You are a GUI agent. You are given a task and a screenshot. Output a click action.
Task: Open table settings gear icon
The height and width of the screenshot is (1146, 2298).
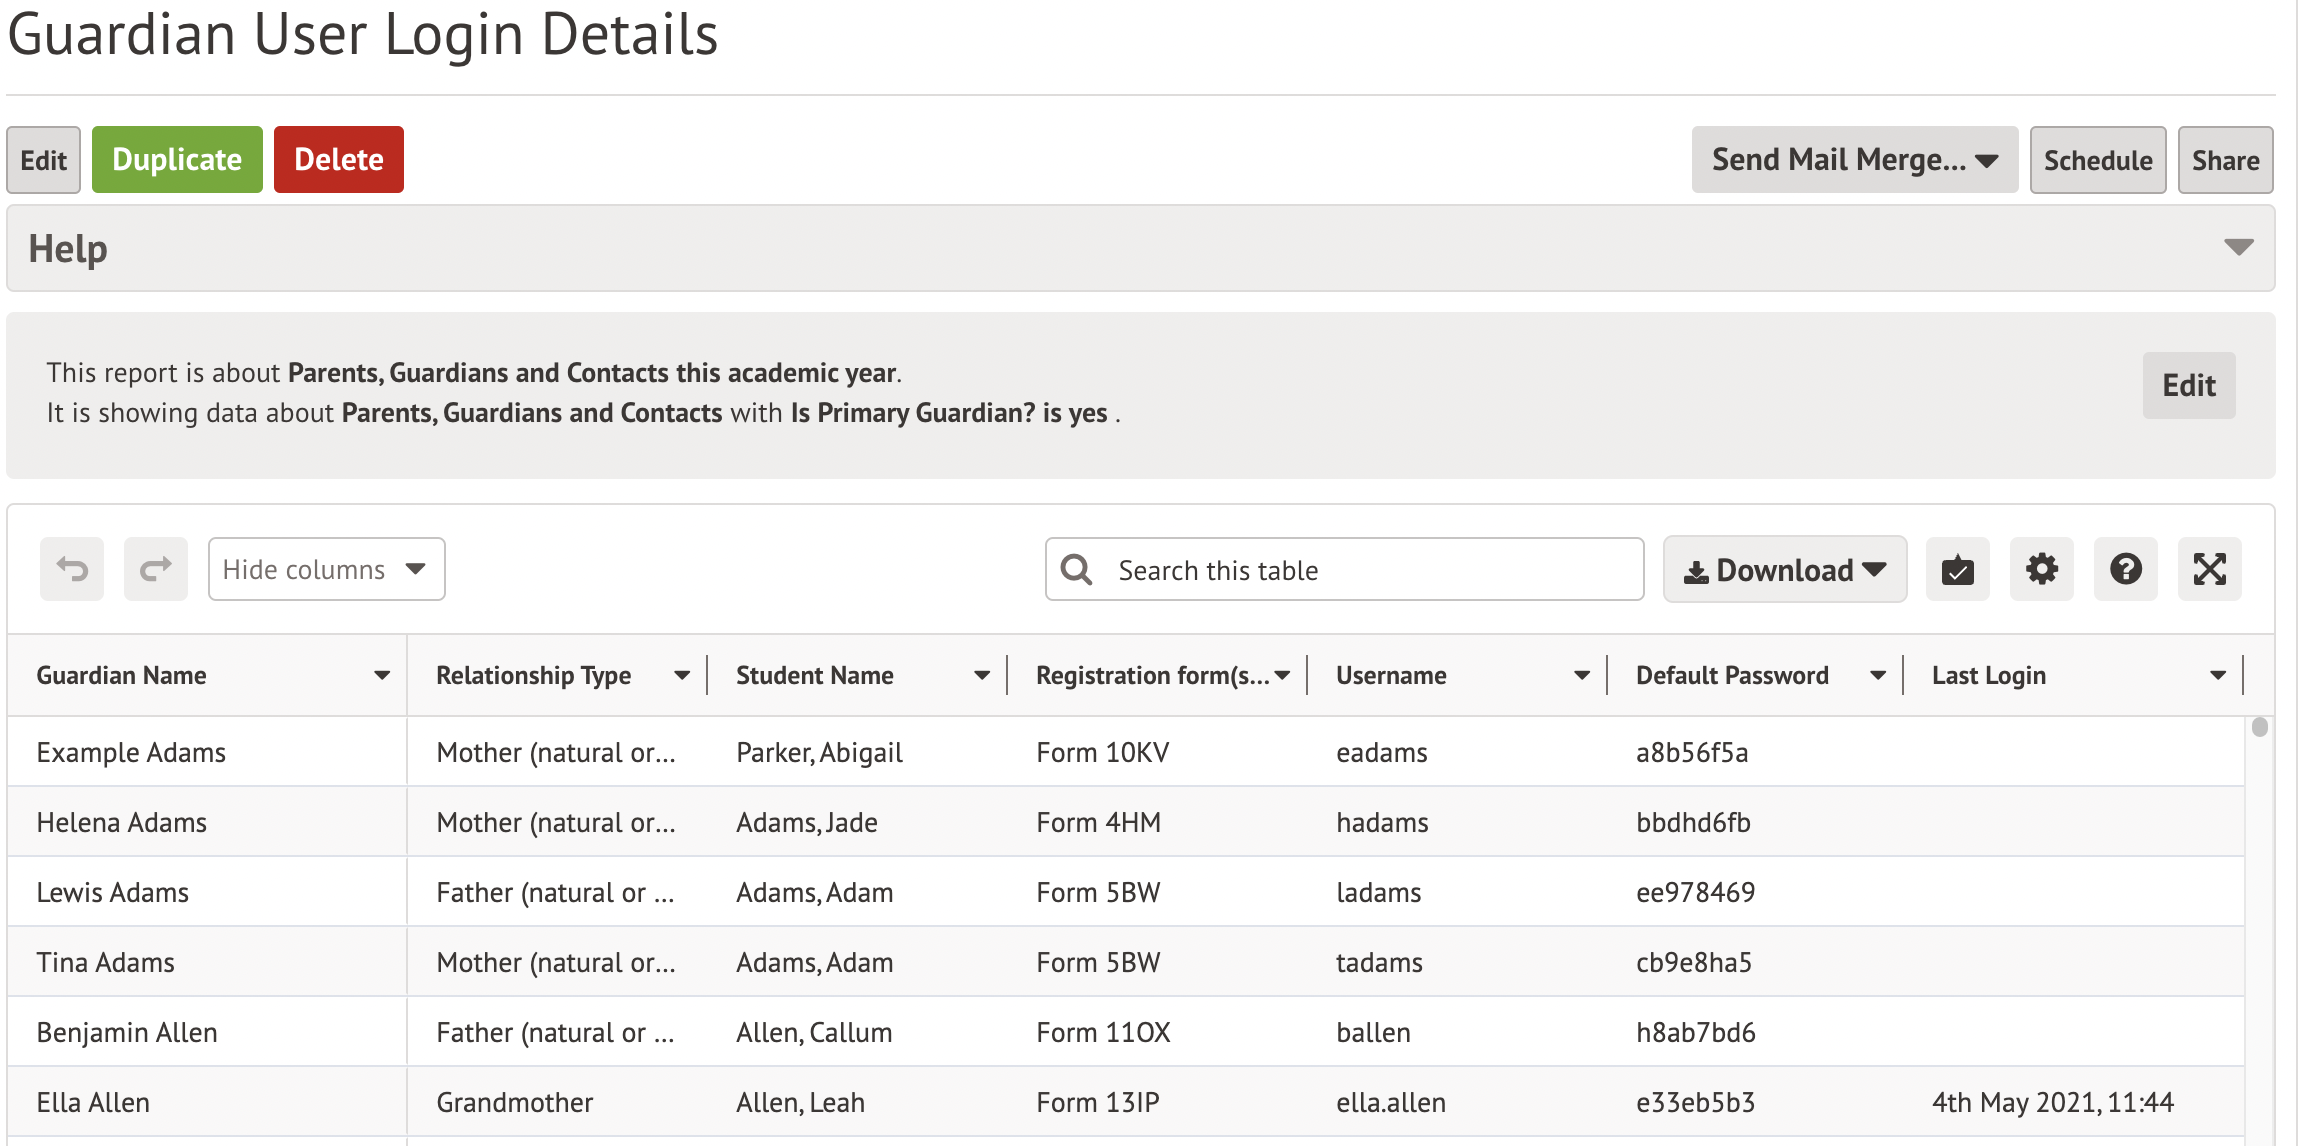[2041, 569]
